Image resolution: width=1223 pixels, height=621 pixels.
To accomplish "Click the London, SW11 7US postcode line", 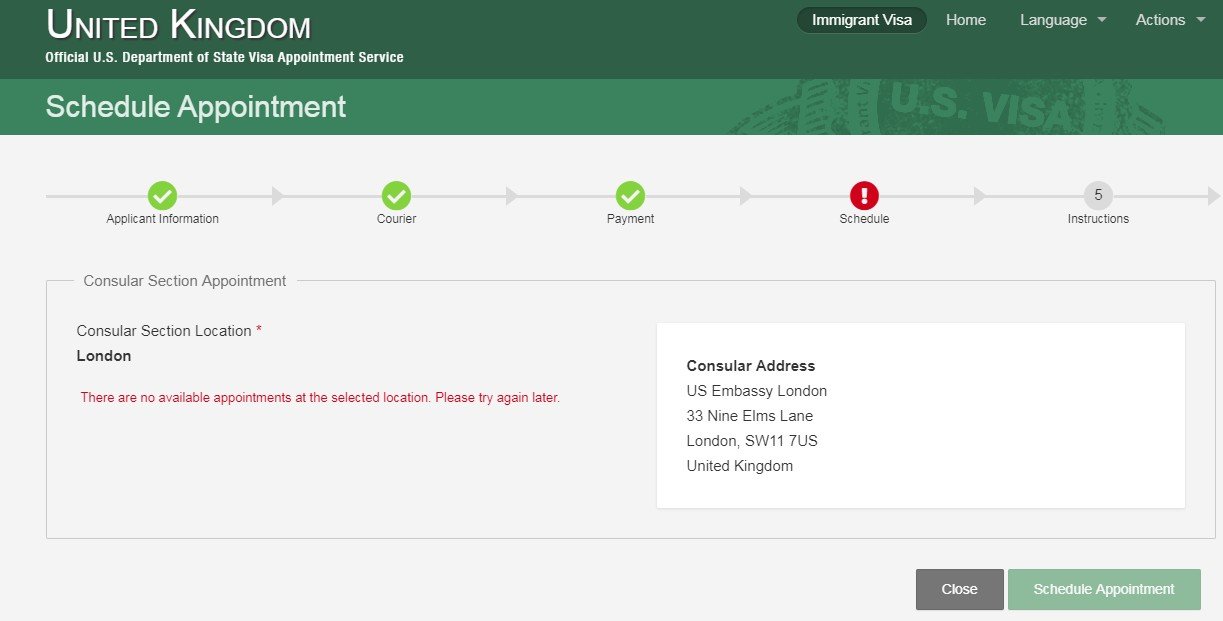I will pos(752,441).
